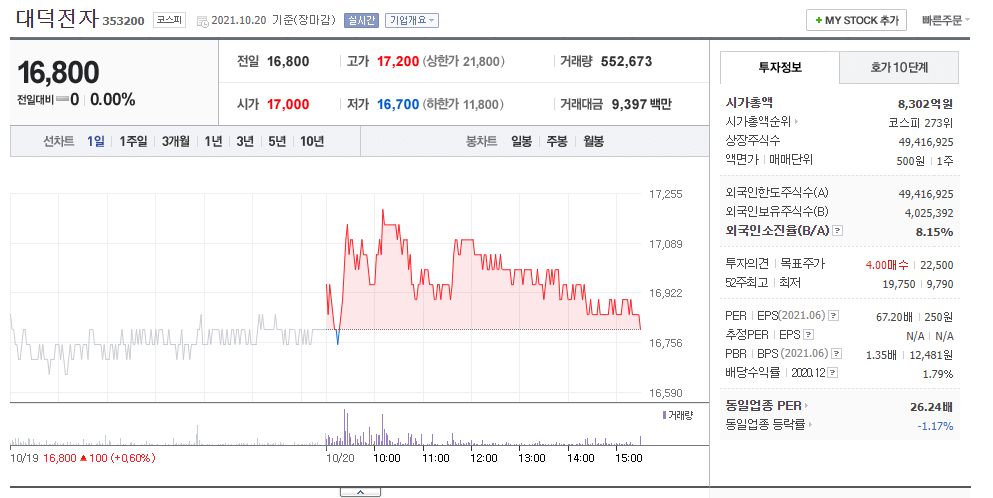Viewport: 993px width, 498px height.
Task: Click the 15:00 marker on chart time axis
Action: click(629, 457)
